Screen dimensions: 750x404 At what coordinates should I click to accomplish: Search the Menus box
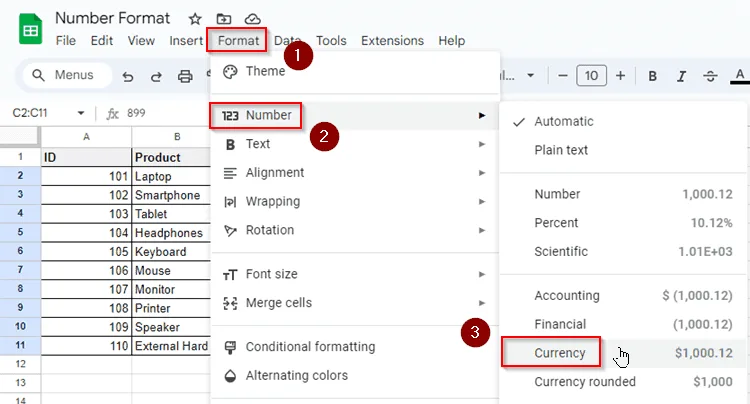click(x=67, y=75)
